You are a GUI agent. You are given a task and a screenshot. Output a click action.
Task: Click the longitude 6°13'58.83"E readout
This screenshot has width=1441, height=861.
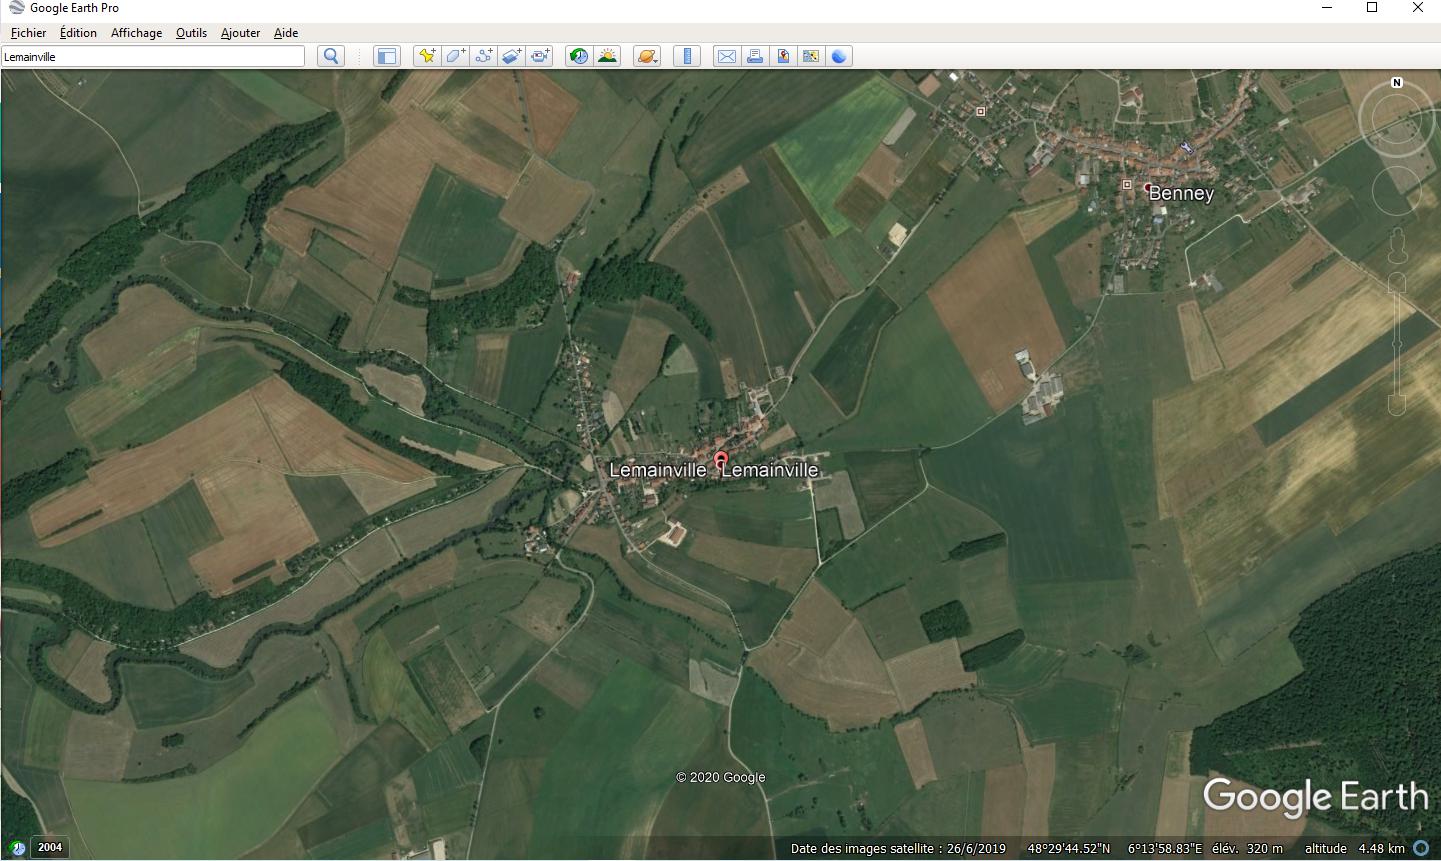pyautogui.click(x=1165, y=849)
